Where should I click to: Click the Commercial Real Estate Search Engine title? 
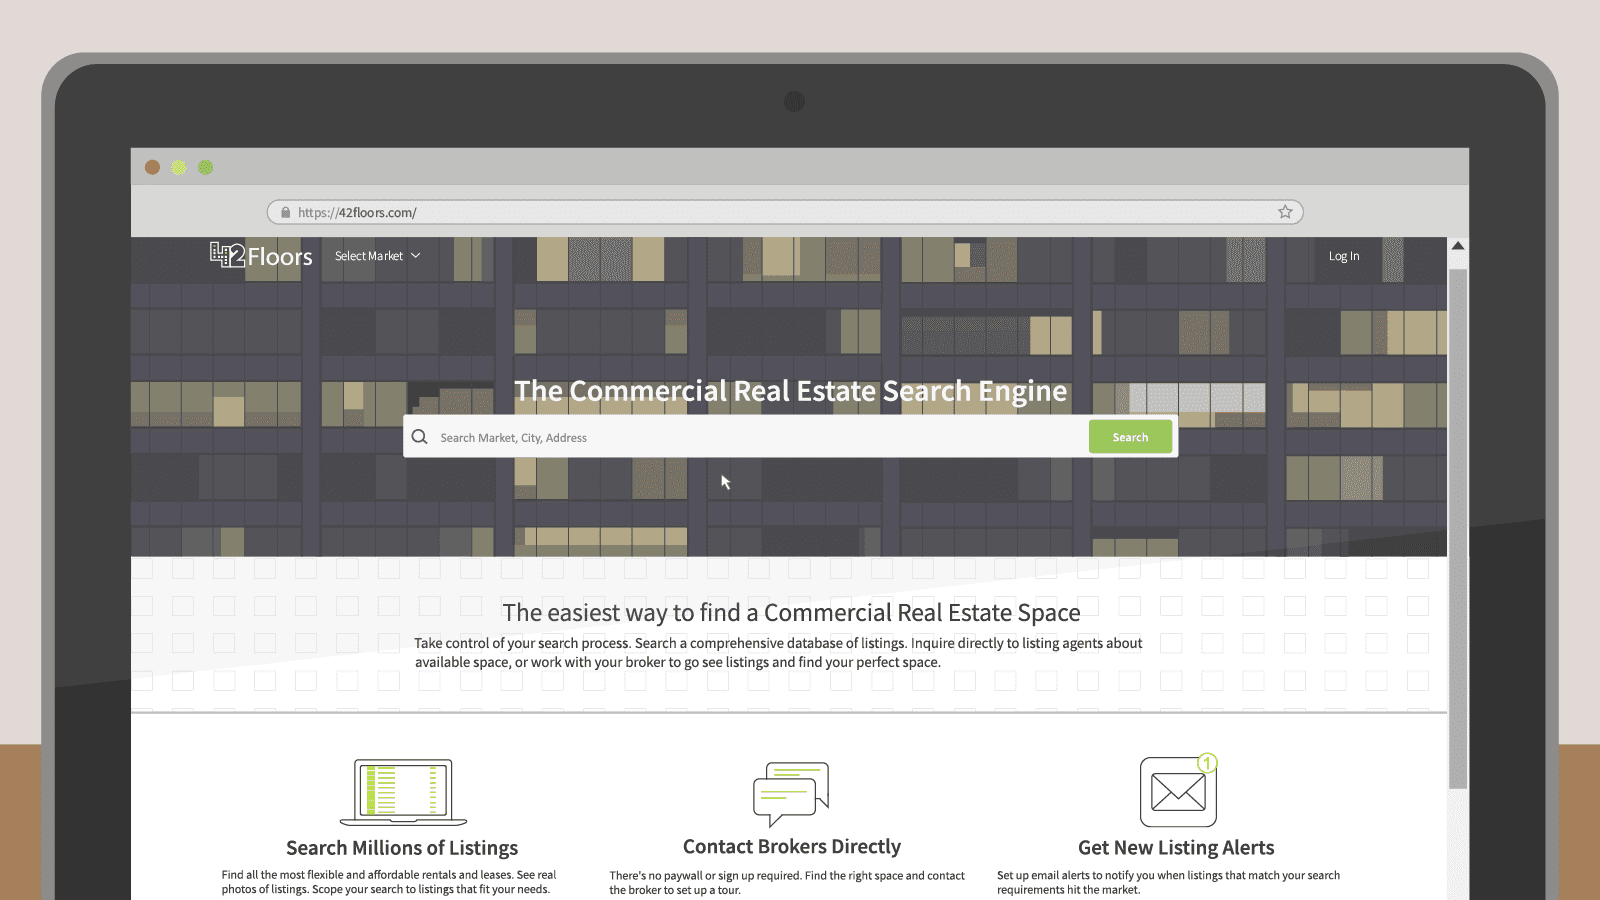(791, 391)
